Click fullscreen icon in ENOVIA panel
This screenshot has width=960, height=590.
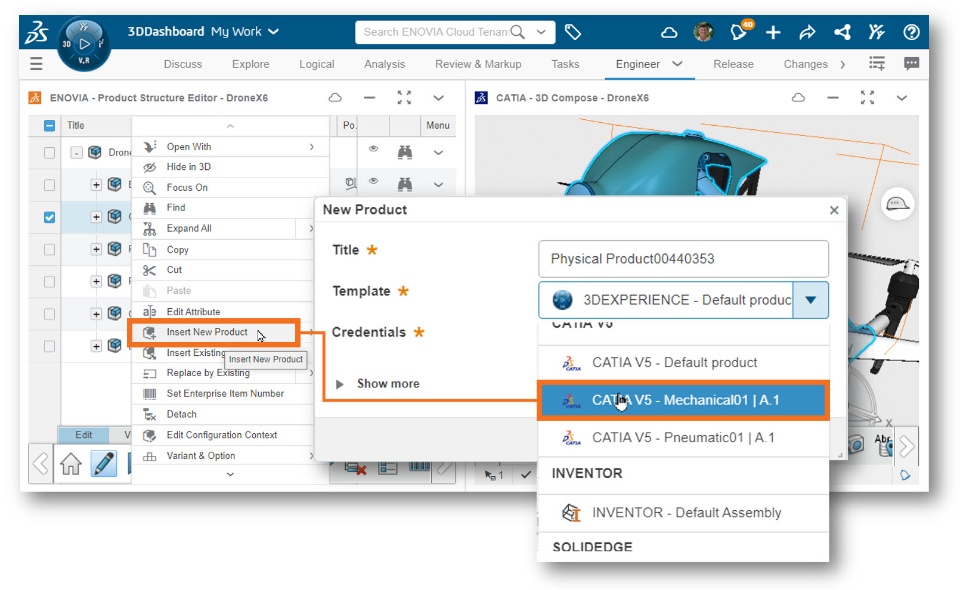(404, 97)
